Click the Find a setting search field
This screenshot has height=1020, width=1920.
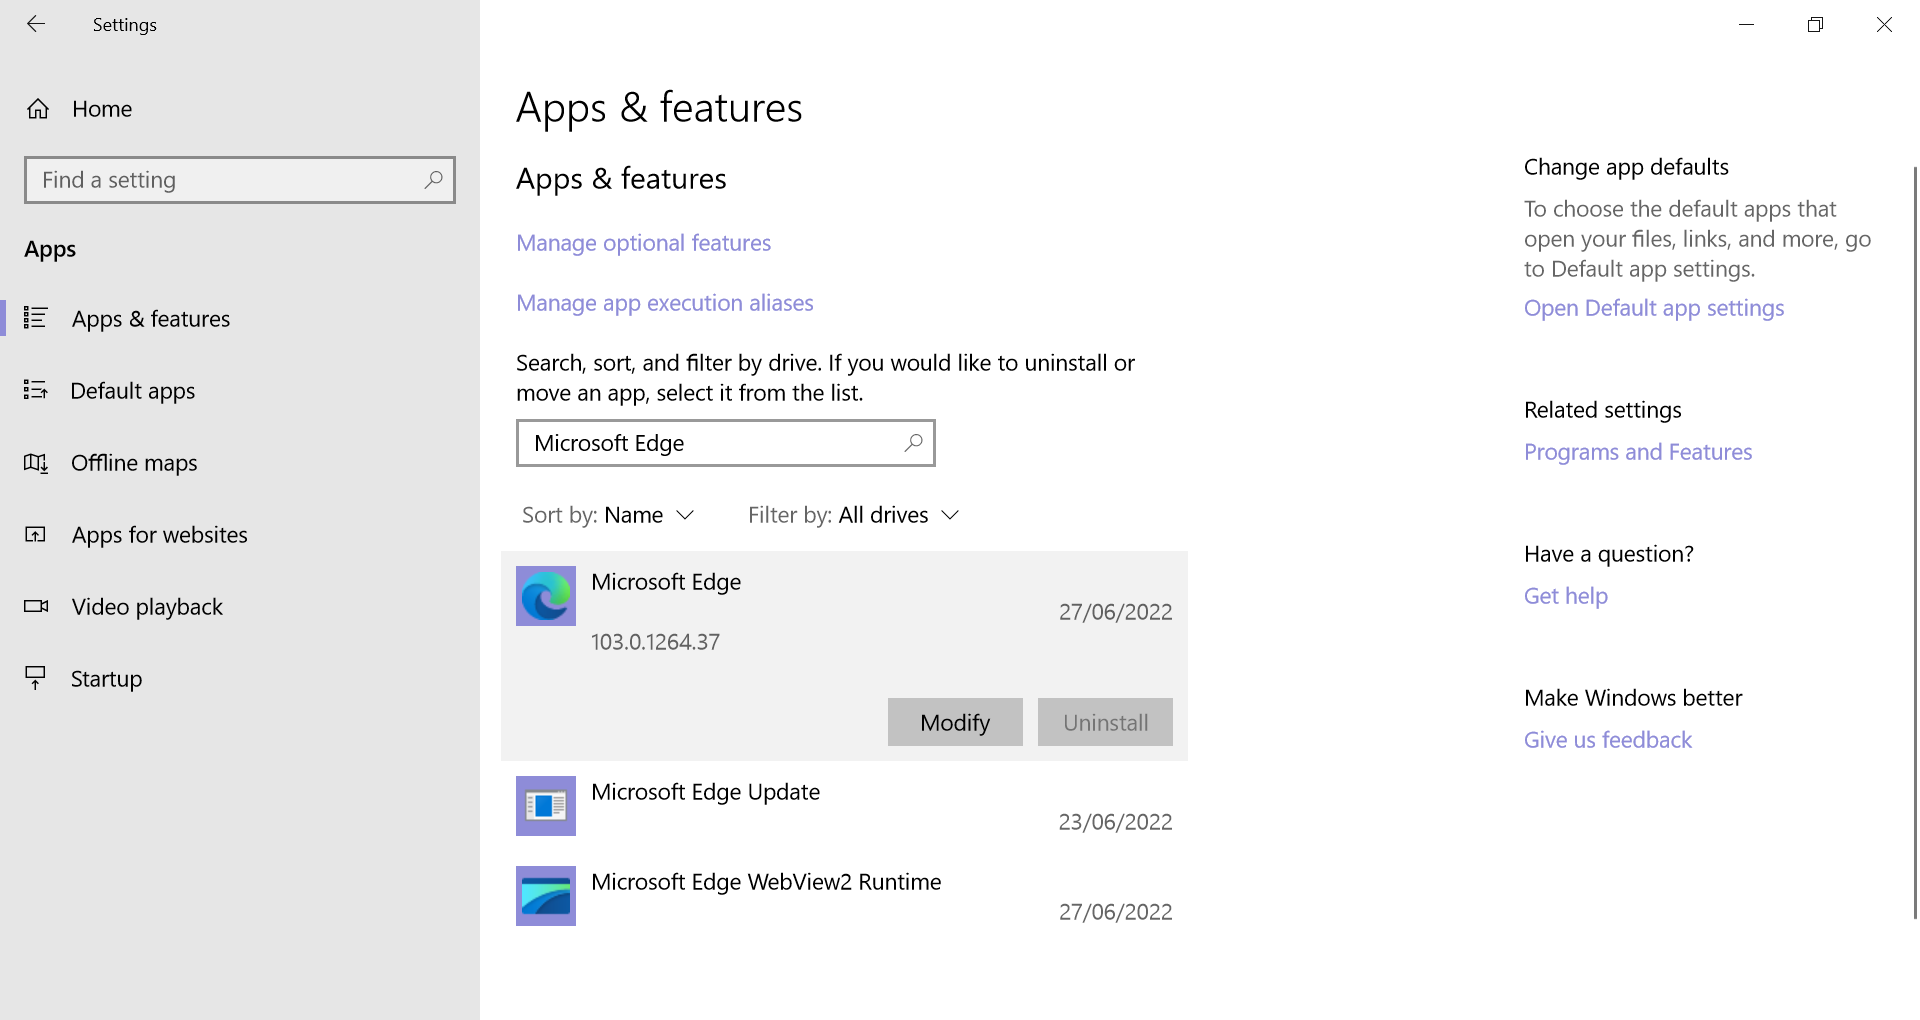pyautogui.click(x=240, y=180)
